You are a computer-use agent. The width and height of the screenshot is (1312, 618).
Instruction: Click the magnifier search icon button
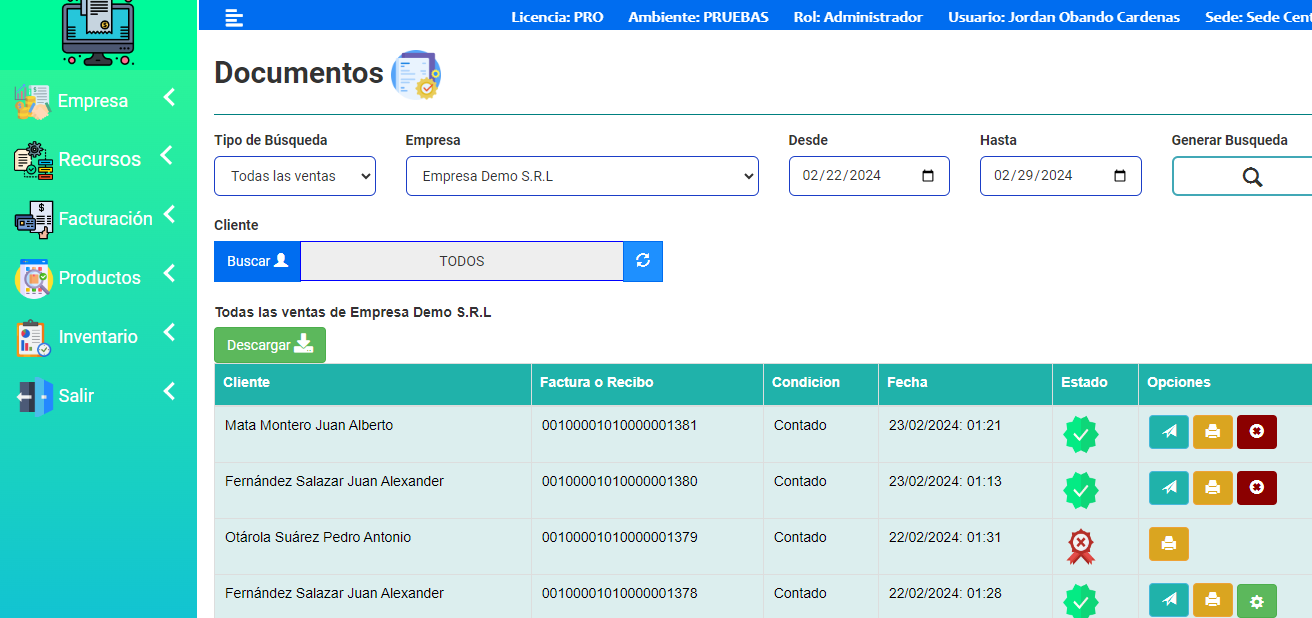1250,177
